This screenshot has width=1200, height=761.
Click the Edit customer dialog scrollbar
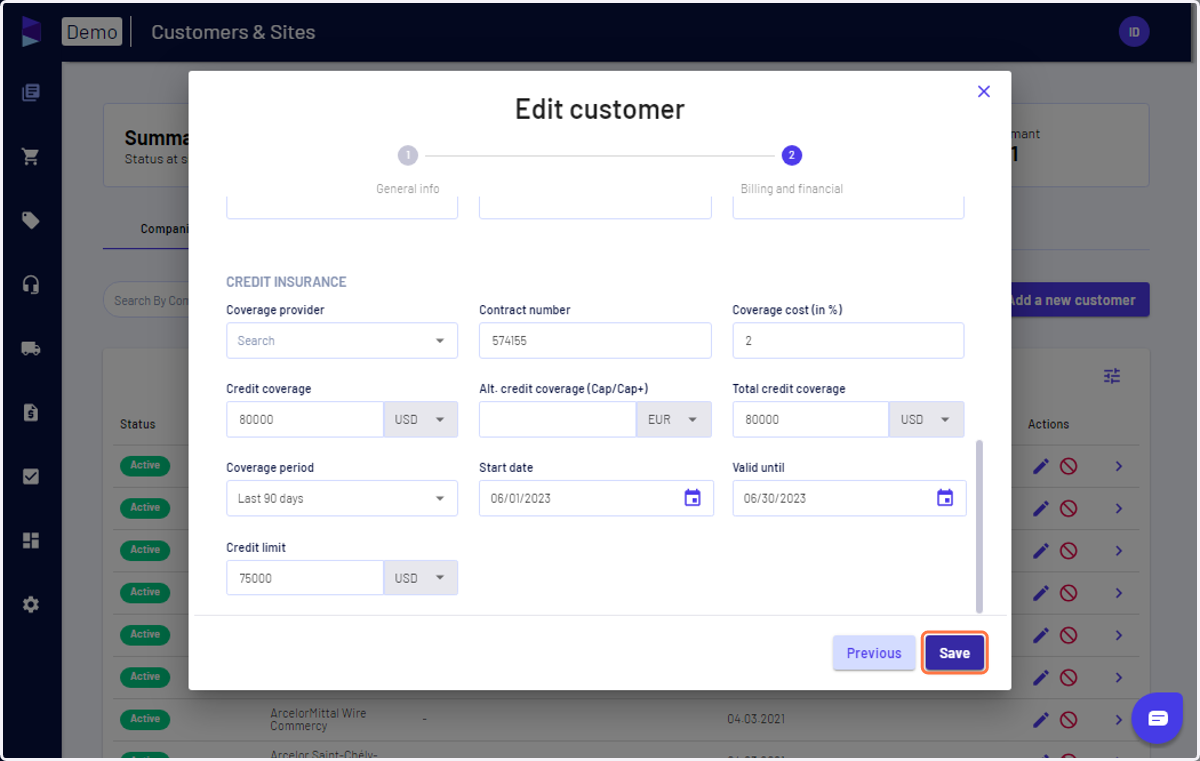click(x=979, y=526)
